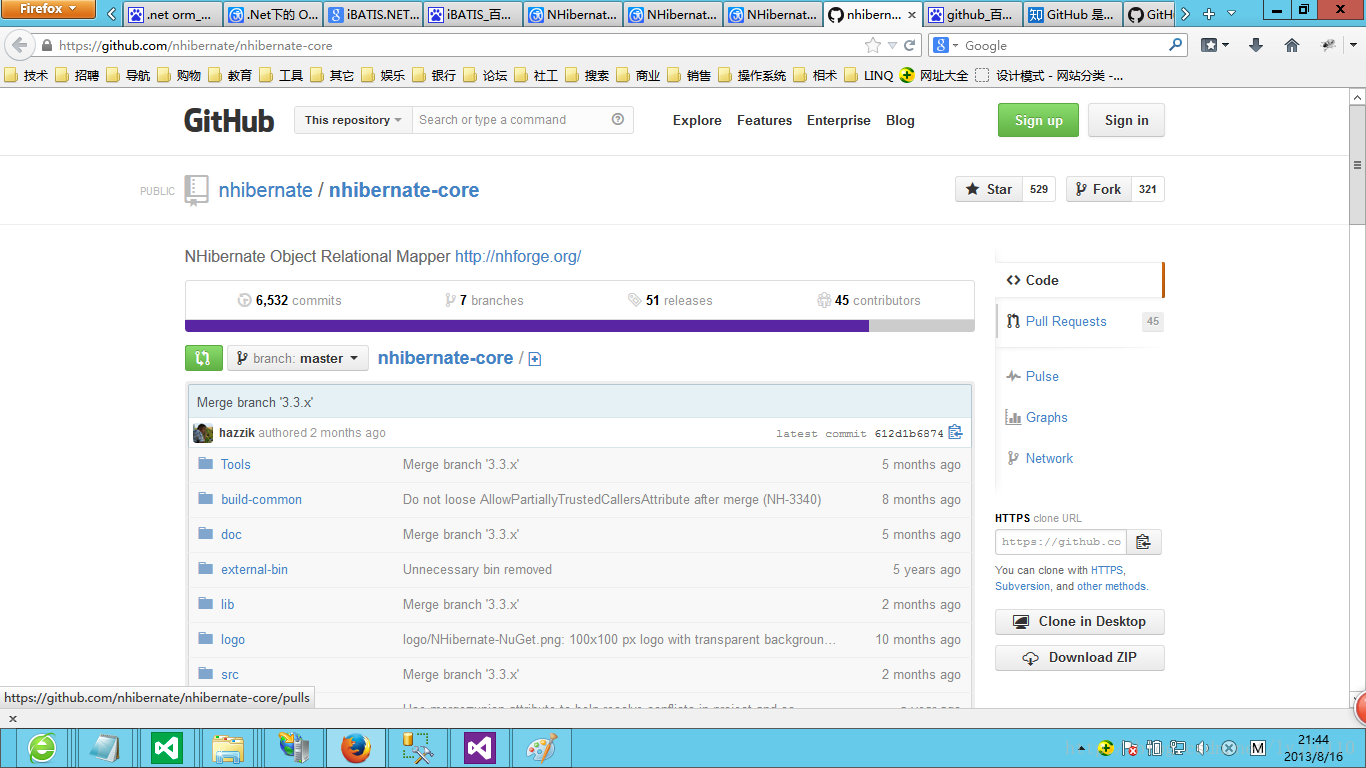Open the Firefox downloads arrow
This screenshot has height=768, width=1366.
(x=1257, y=45)
